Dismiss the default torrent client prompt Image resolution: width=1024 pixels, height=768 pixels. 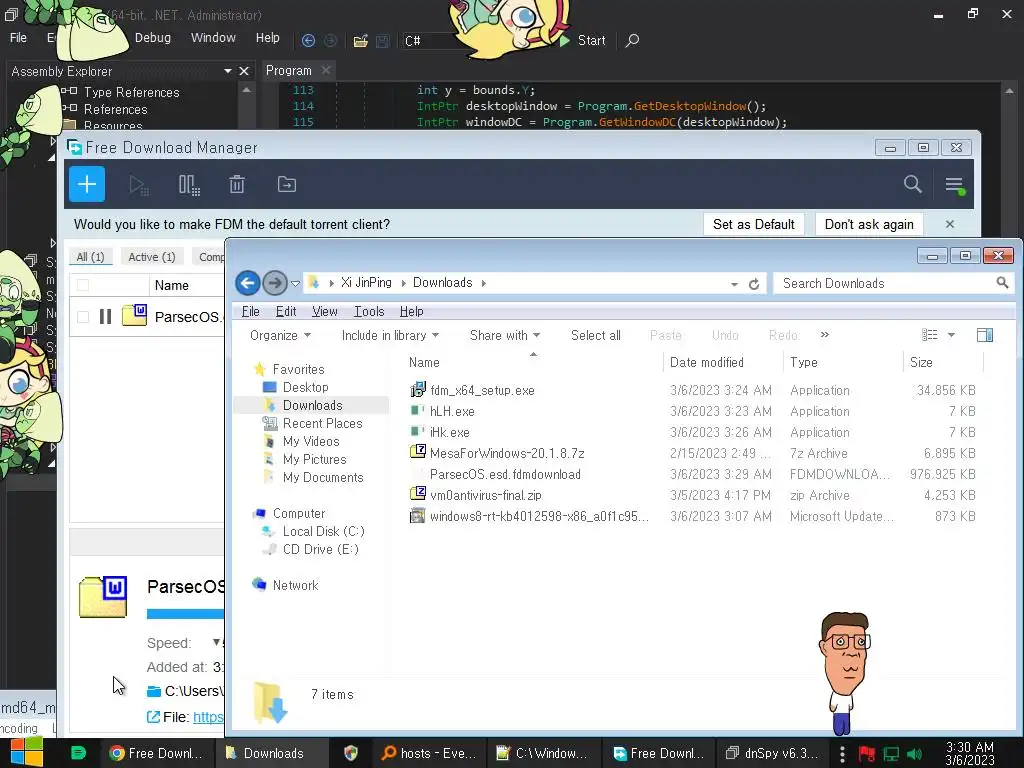click(x=950, y=224)
